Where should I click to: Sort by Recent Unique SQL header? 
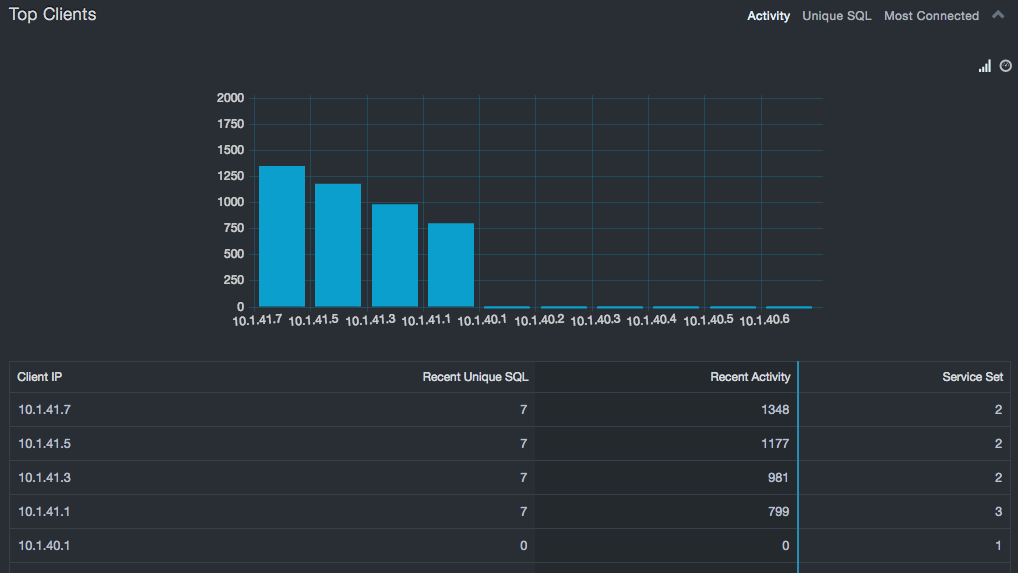[x=475, y=377]
